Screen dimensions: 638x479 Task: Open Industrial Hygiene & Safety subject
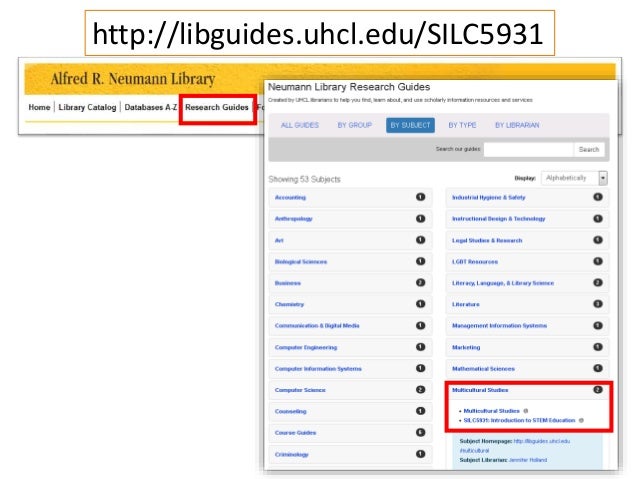click(x=489, y=197)
